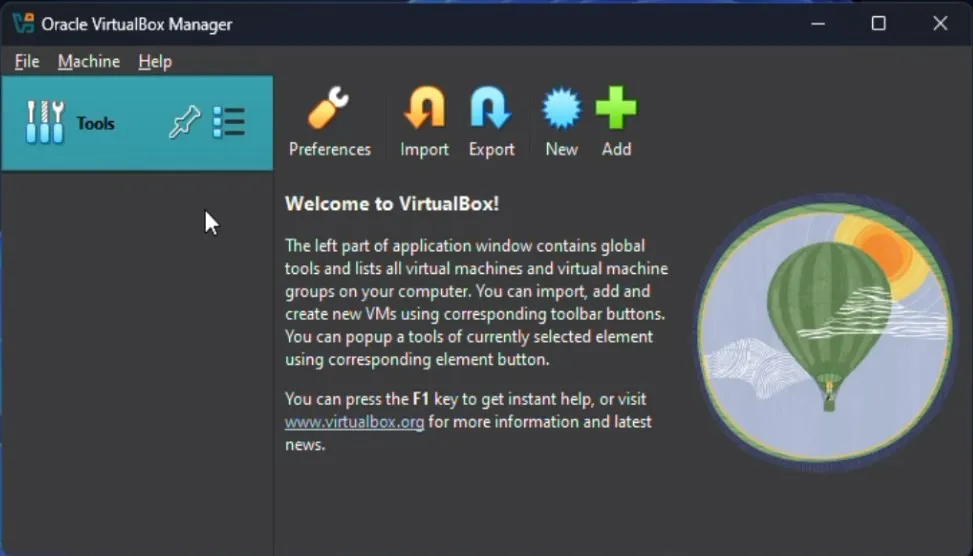Visit the www.virtualbox.org link

click(x=354, y=422)
